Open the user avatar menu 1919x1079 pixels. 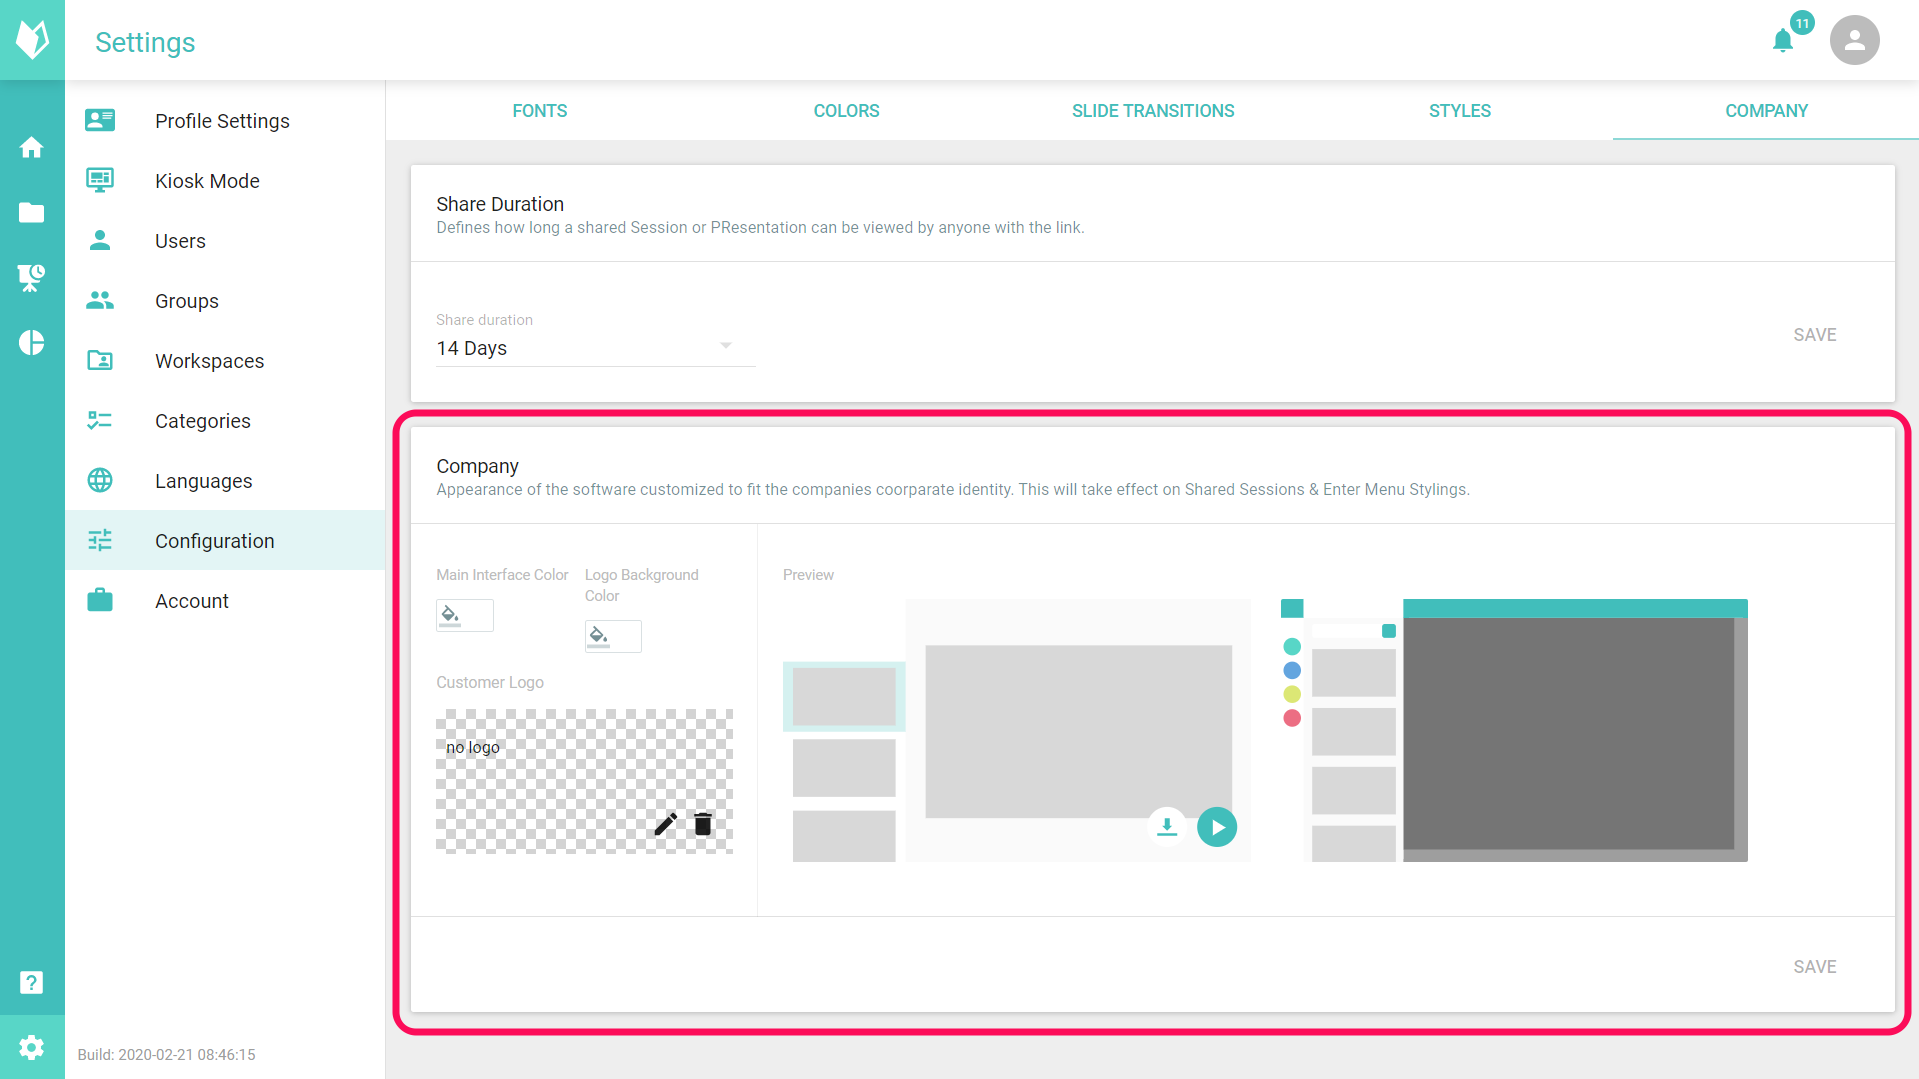point(1854,40)
